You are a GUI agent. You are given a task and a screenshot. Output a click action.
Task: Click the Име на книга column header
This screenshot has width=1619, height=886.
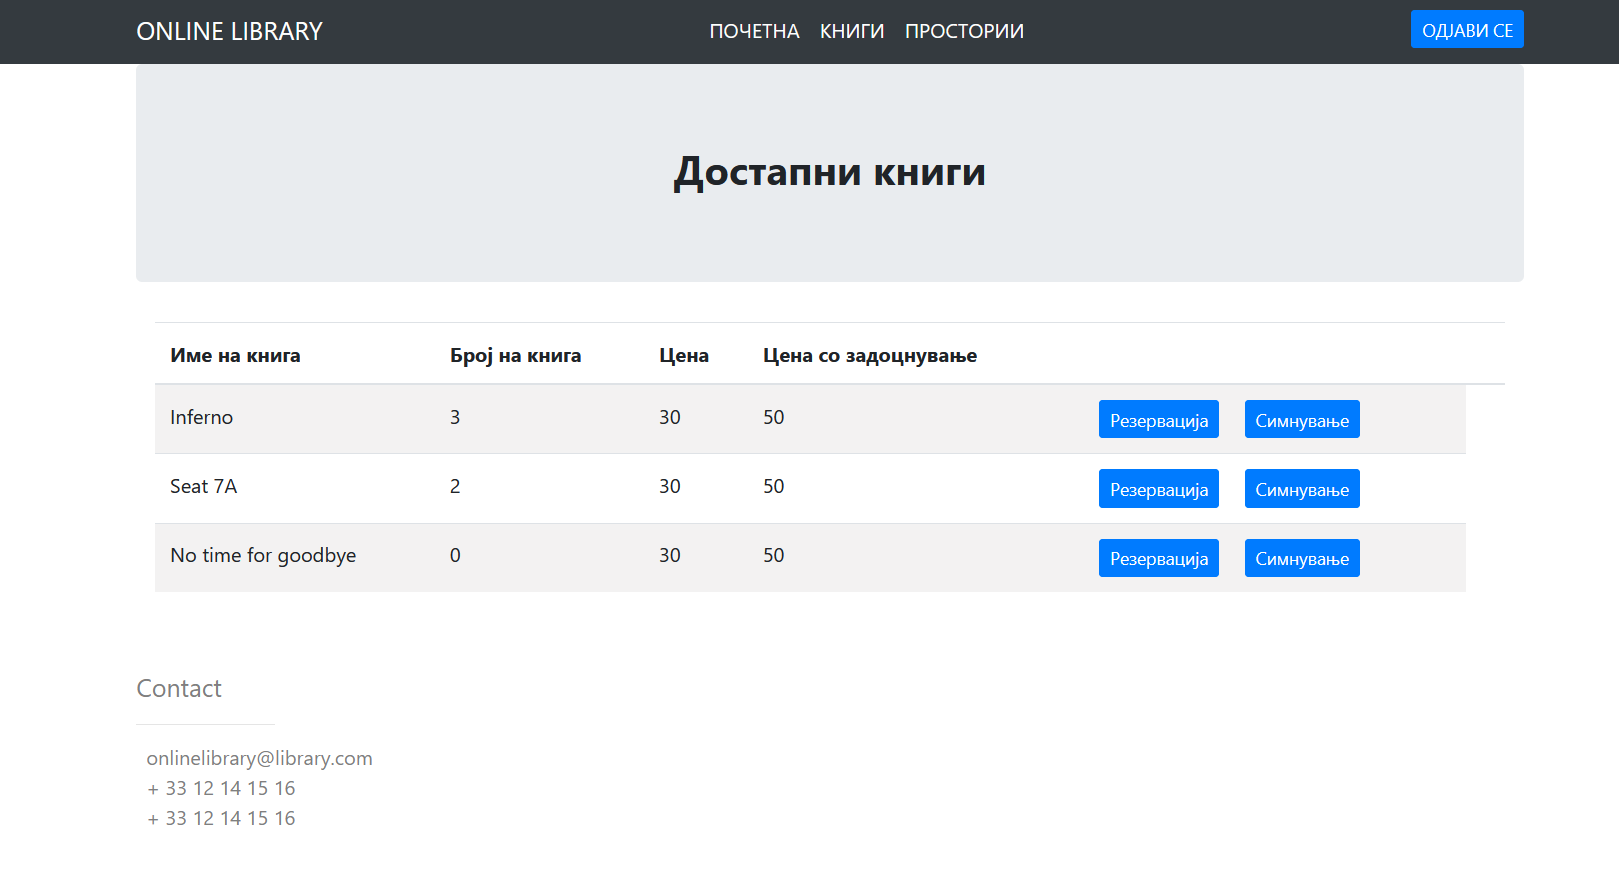click(235, 356)
